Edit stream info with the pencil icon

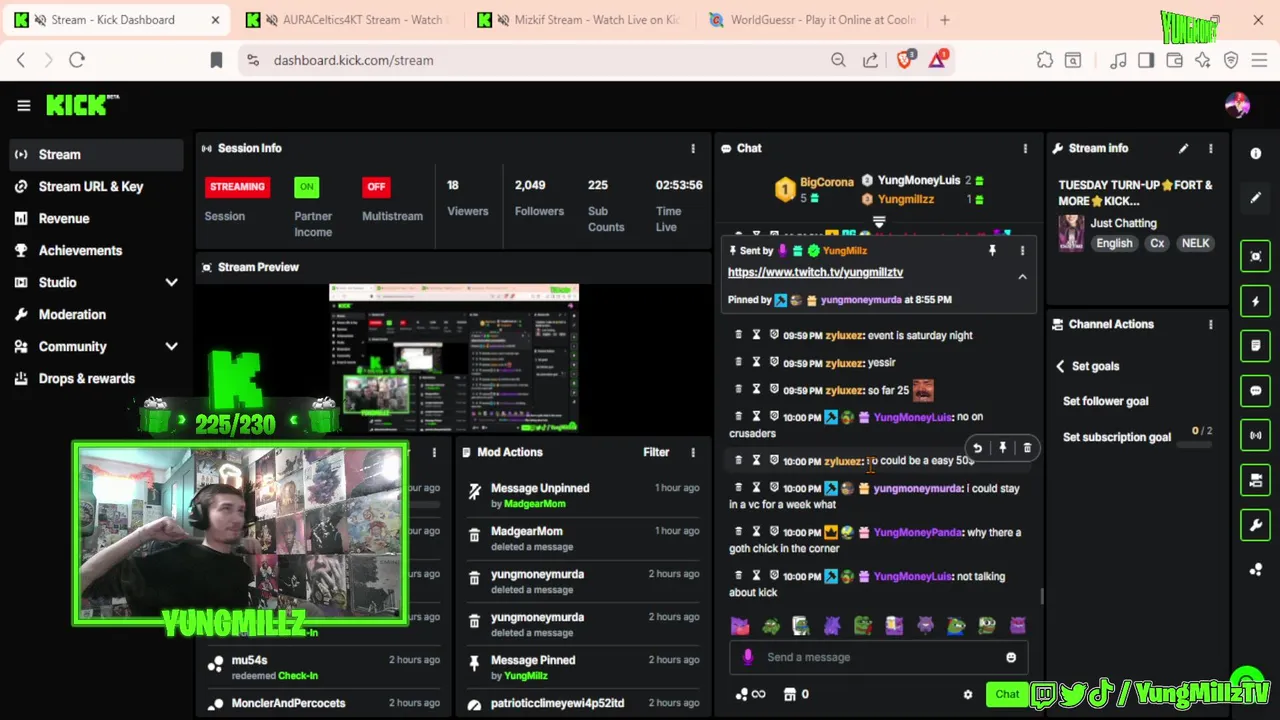point(1184,148)
